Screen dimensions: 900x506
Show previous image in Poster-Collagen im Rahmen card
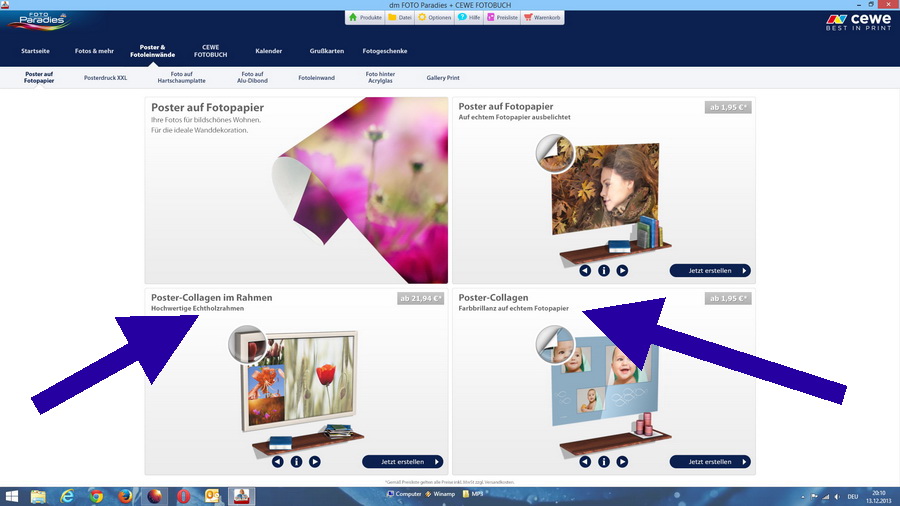277,461
